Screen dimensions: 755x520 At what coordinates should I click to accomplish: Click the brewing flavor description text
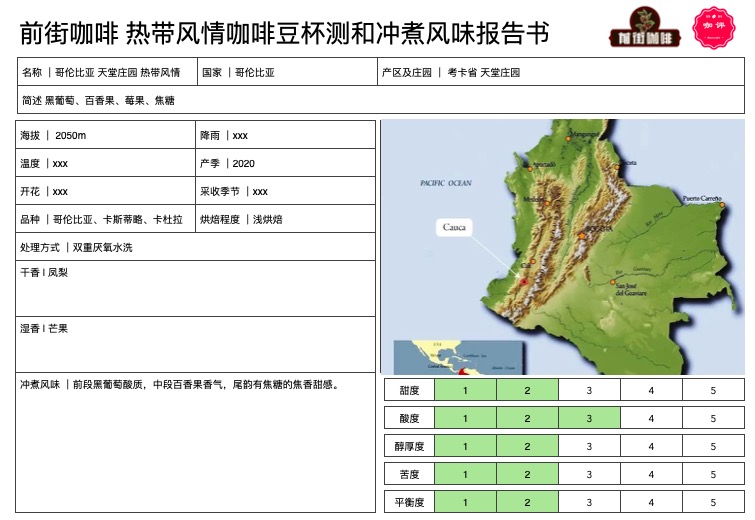click(x=180, y=384)
